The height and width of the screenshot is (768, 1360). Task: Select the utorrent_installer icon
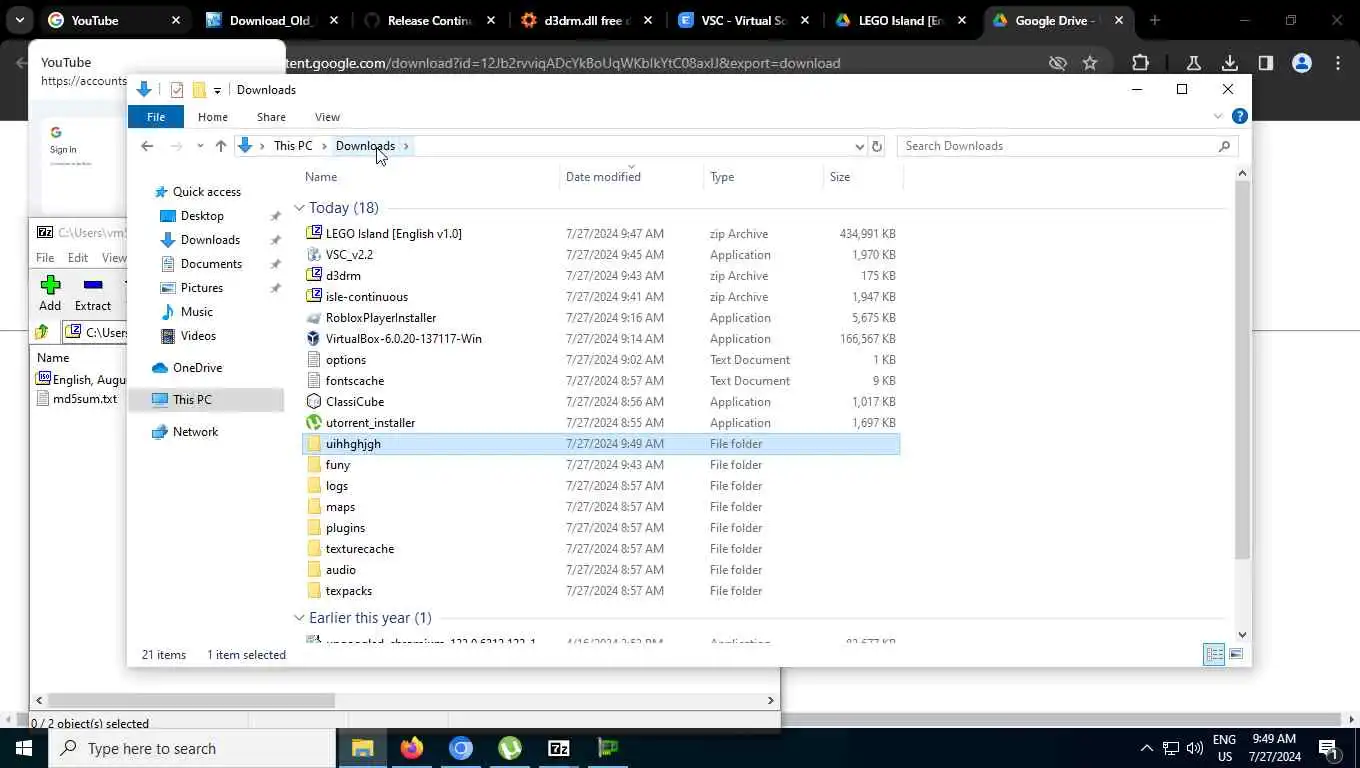[x=314, y=422]
